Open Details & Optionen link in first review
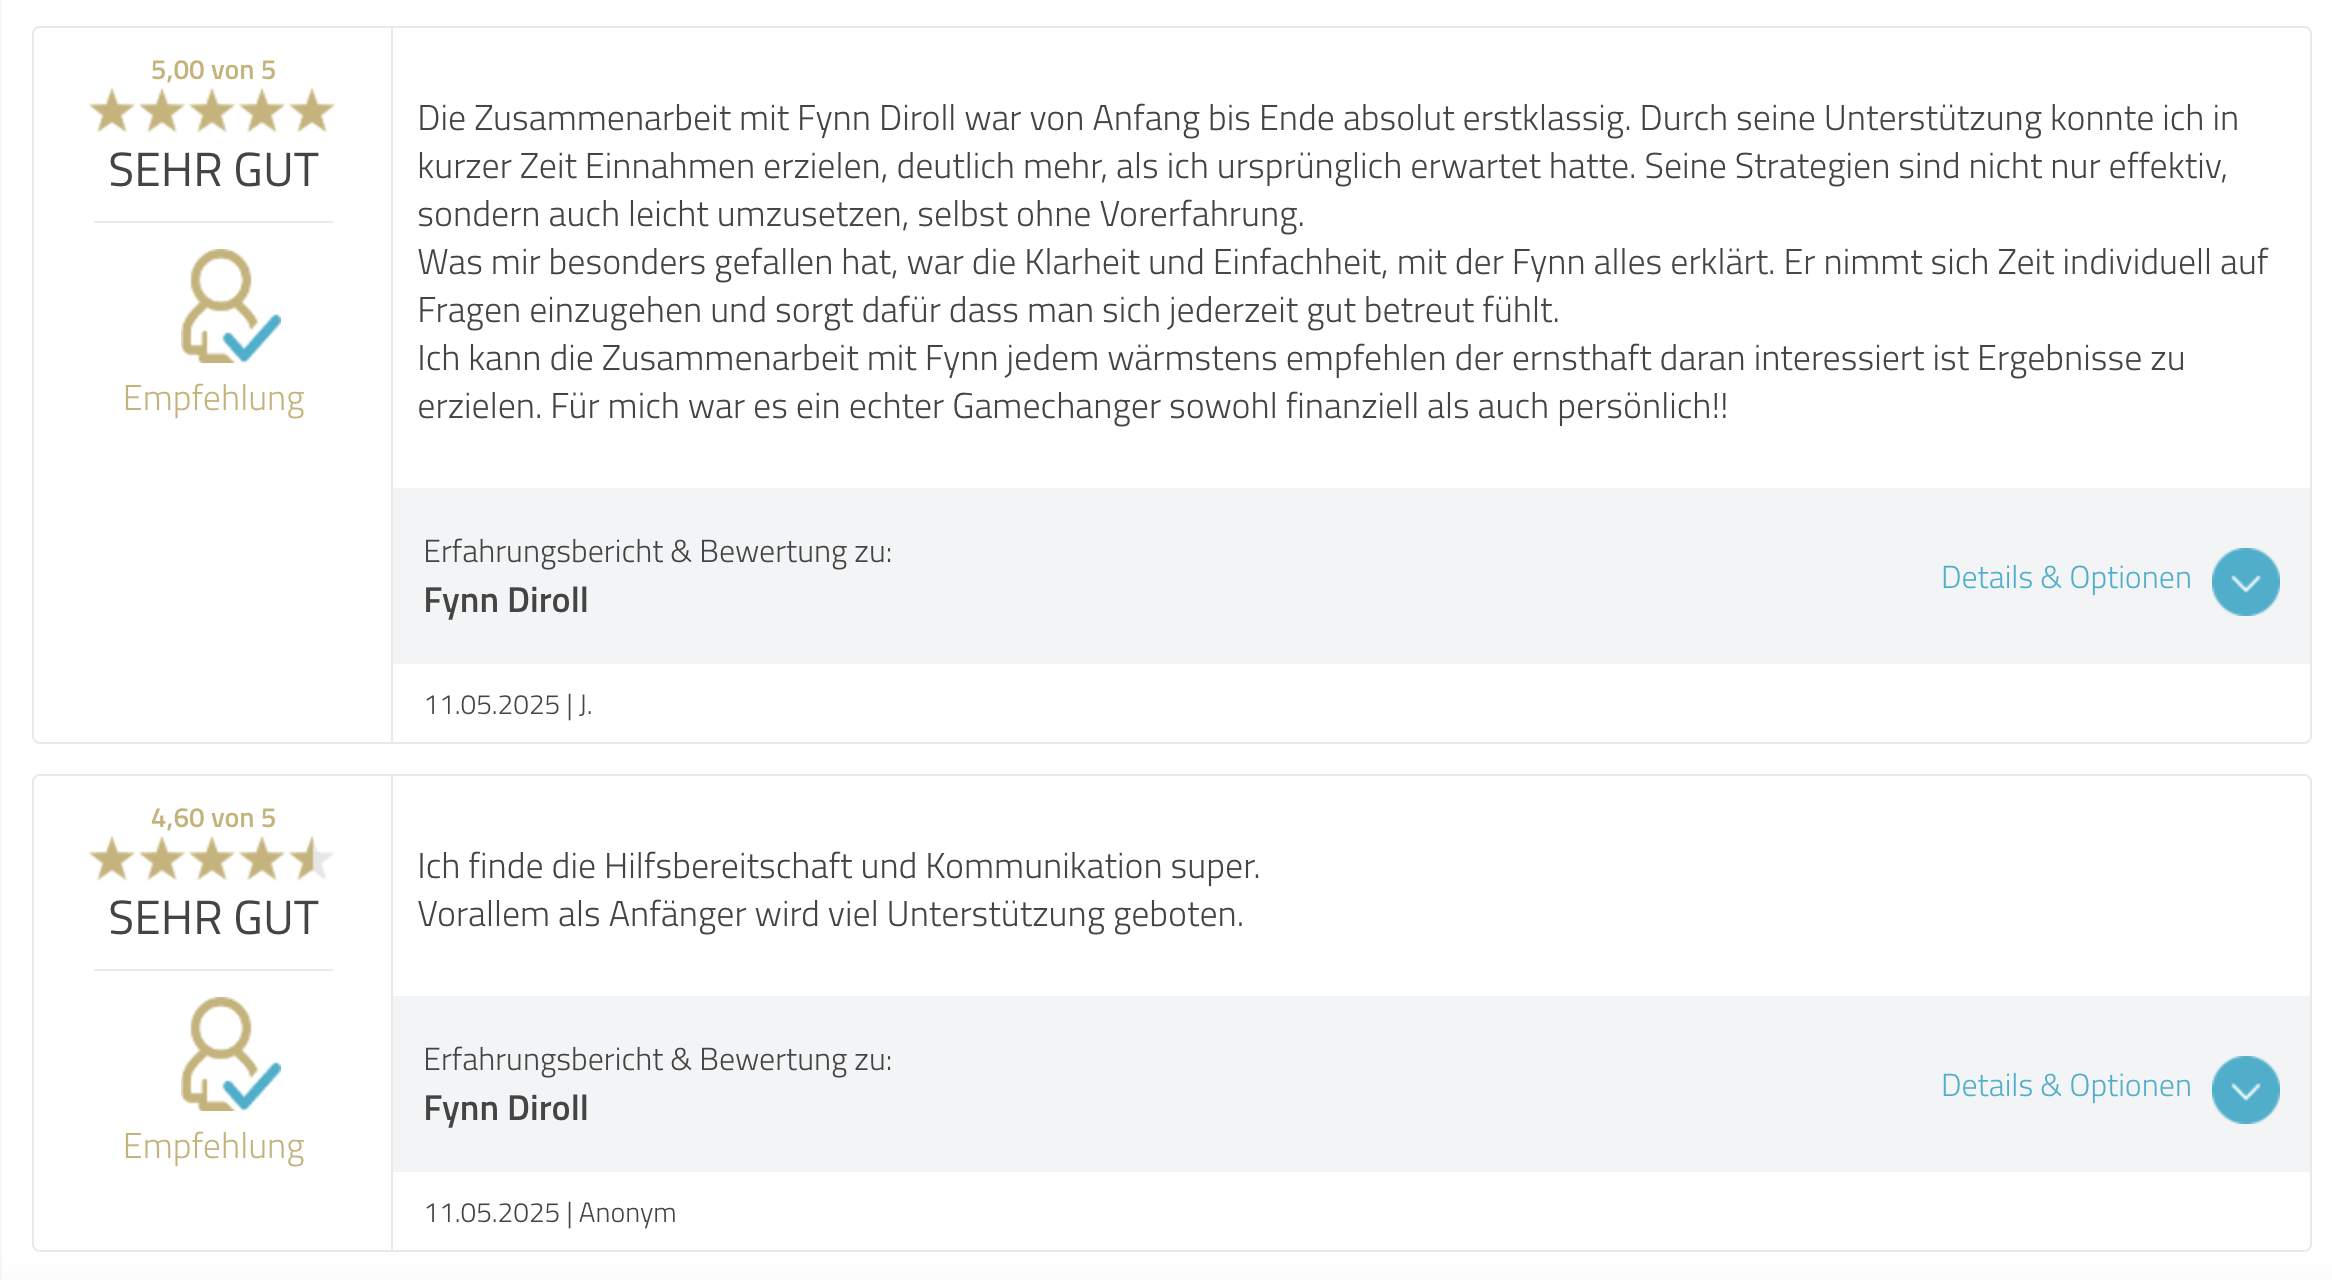This screenshot has width=2332, height=1280. click(x=2065, y=577)
